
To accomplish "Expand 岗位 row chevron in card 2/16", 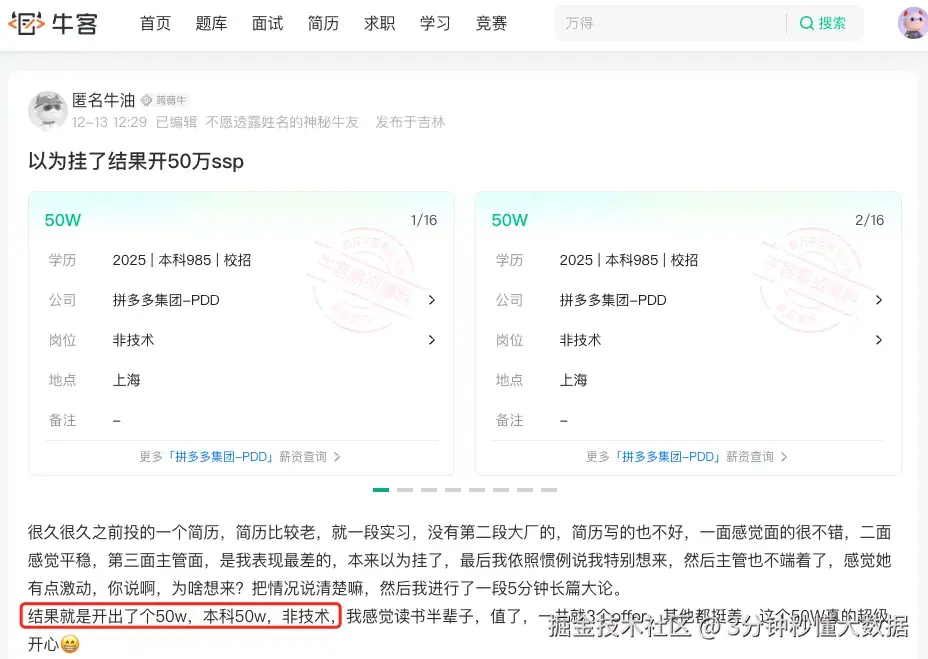I will coord(878,340).
